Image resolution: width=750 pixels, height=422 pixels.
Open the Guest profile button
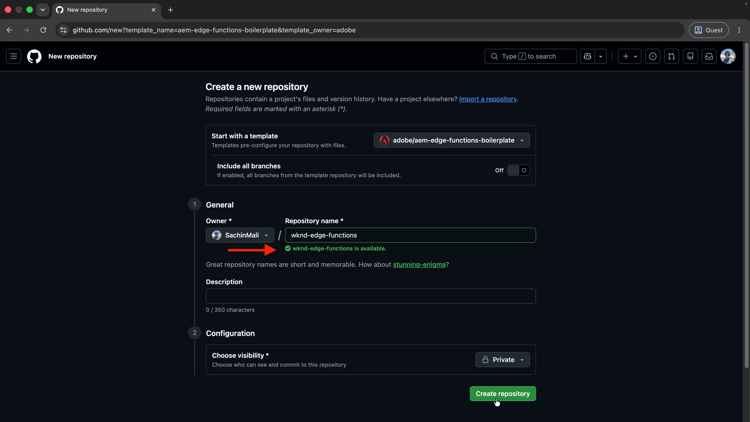coord(709,30)
